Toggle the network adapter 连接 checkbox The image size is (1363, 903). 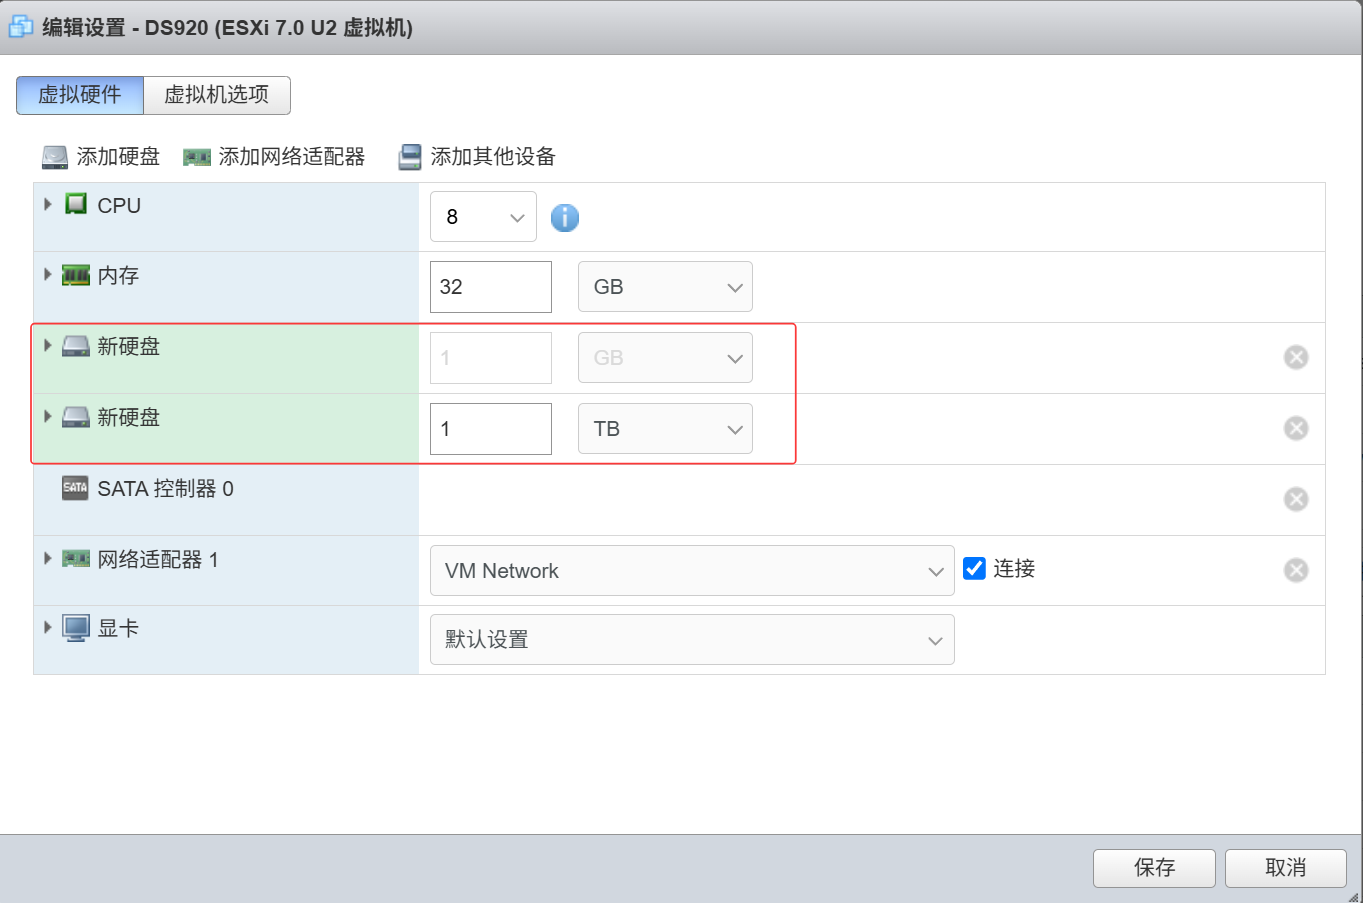click(974, 568)
